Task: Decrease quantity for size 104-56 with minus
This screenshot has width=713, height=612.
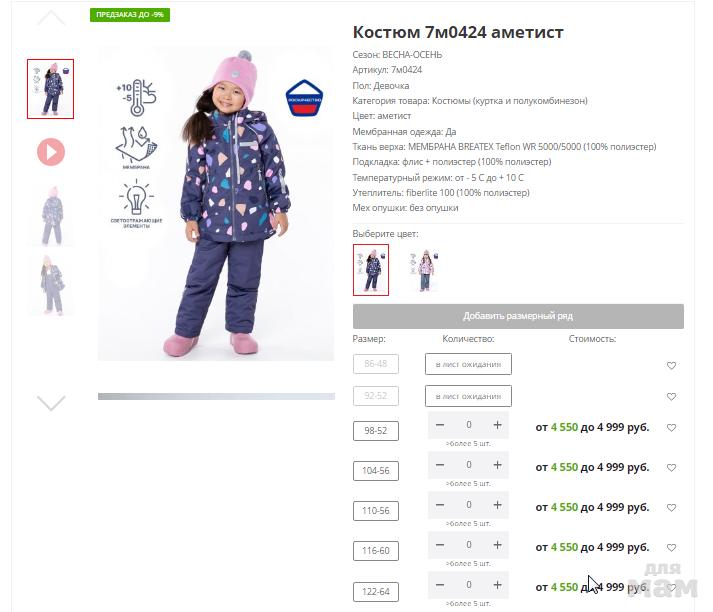Action: pyautogui.click(x=440, y=465)
